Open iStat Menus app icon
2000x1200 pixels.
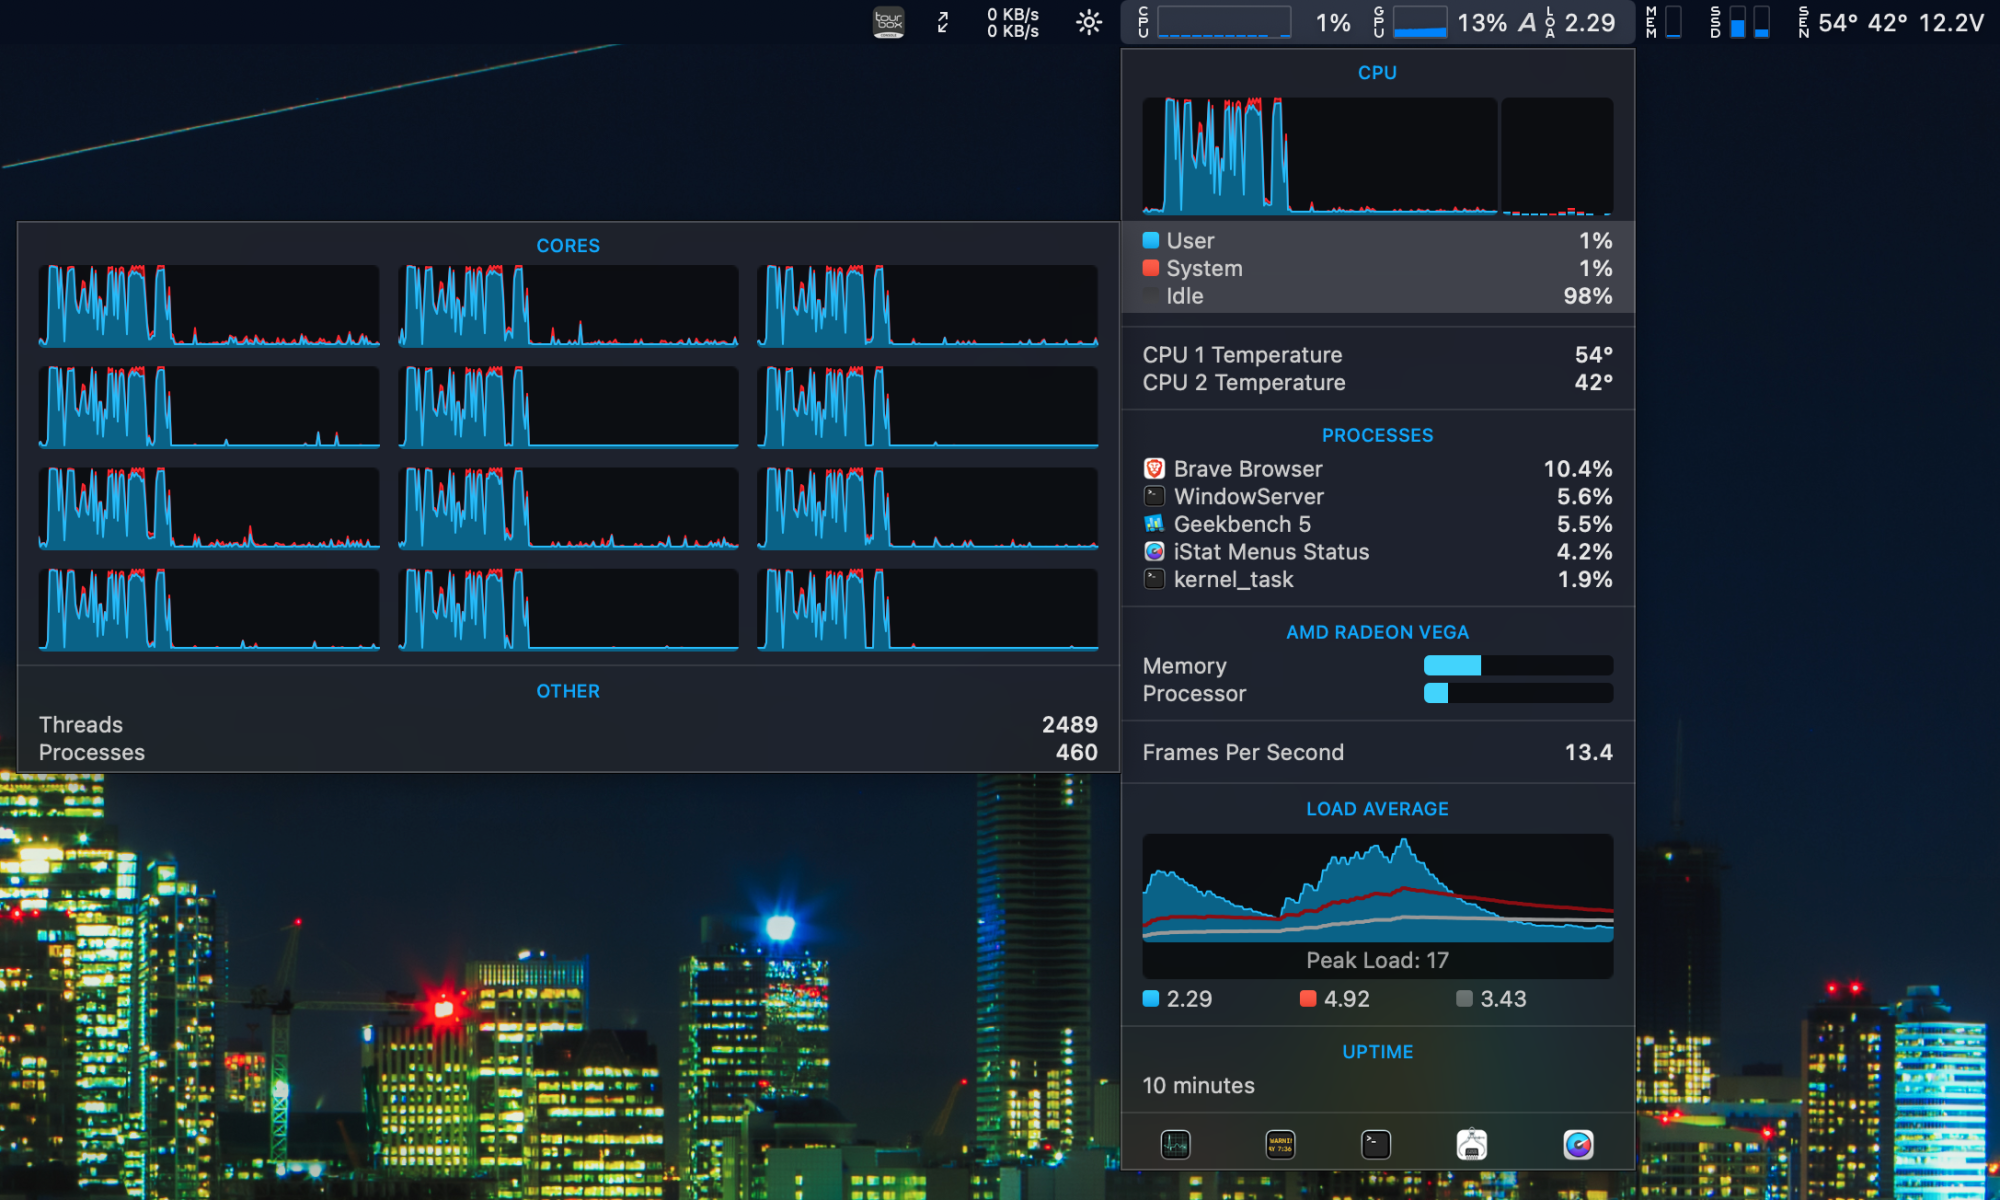[1578, 1144]
